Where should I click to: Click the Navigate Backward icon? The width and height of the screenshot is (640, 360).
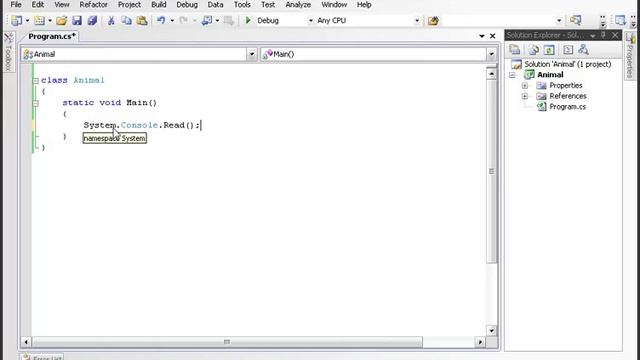[207, 20]
